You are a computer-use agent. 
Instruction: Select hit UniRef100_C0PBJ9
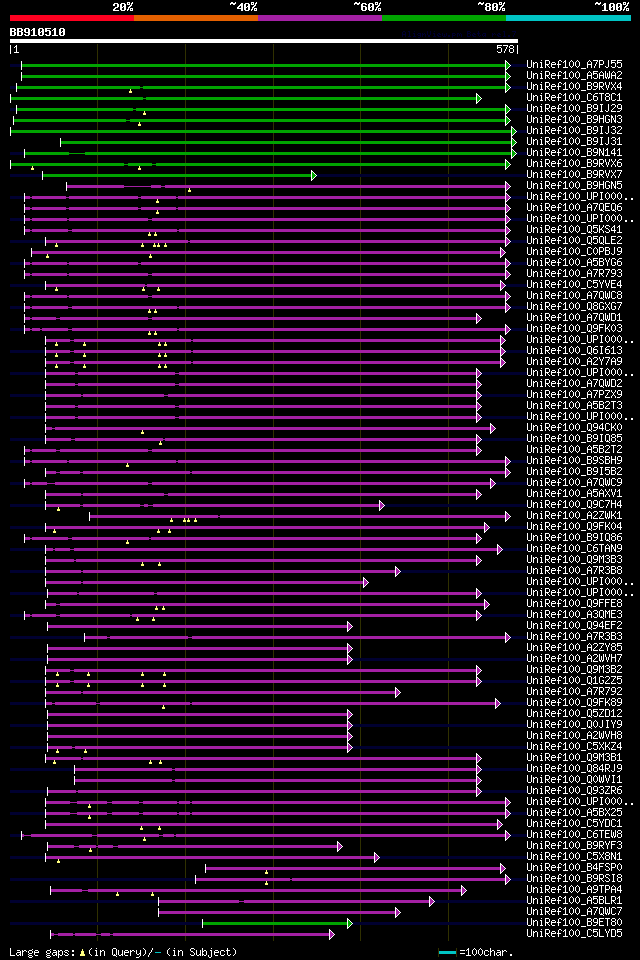pyautogui.click(x=574, y=252)
